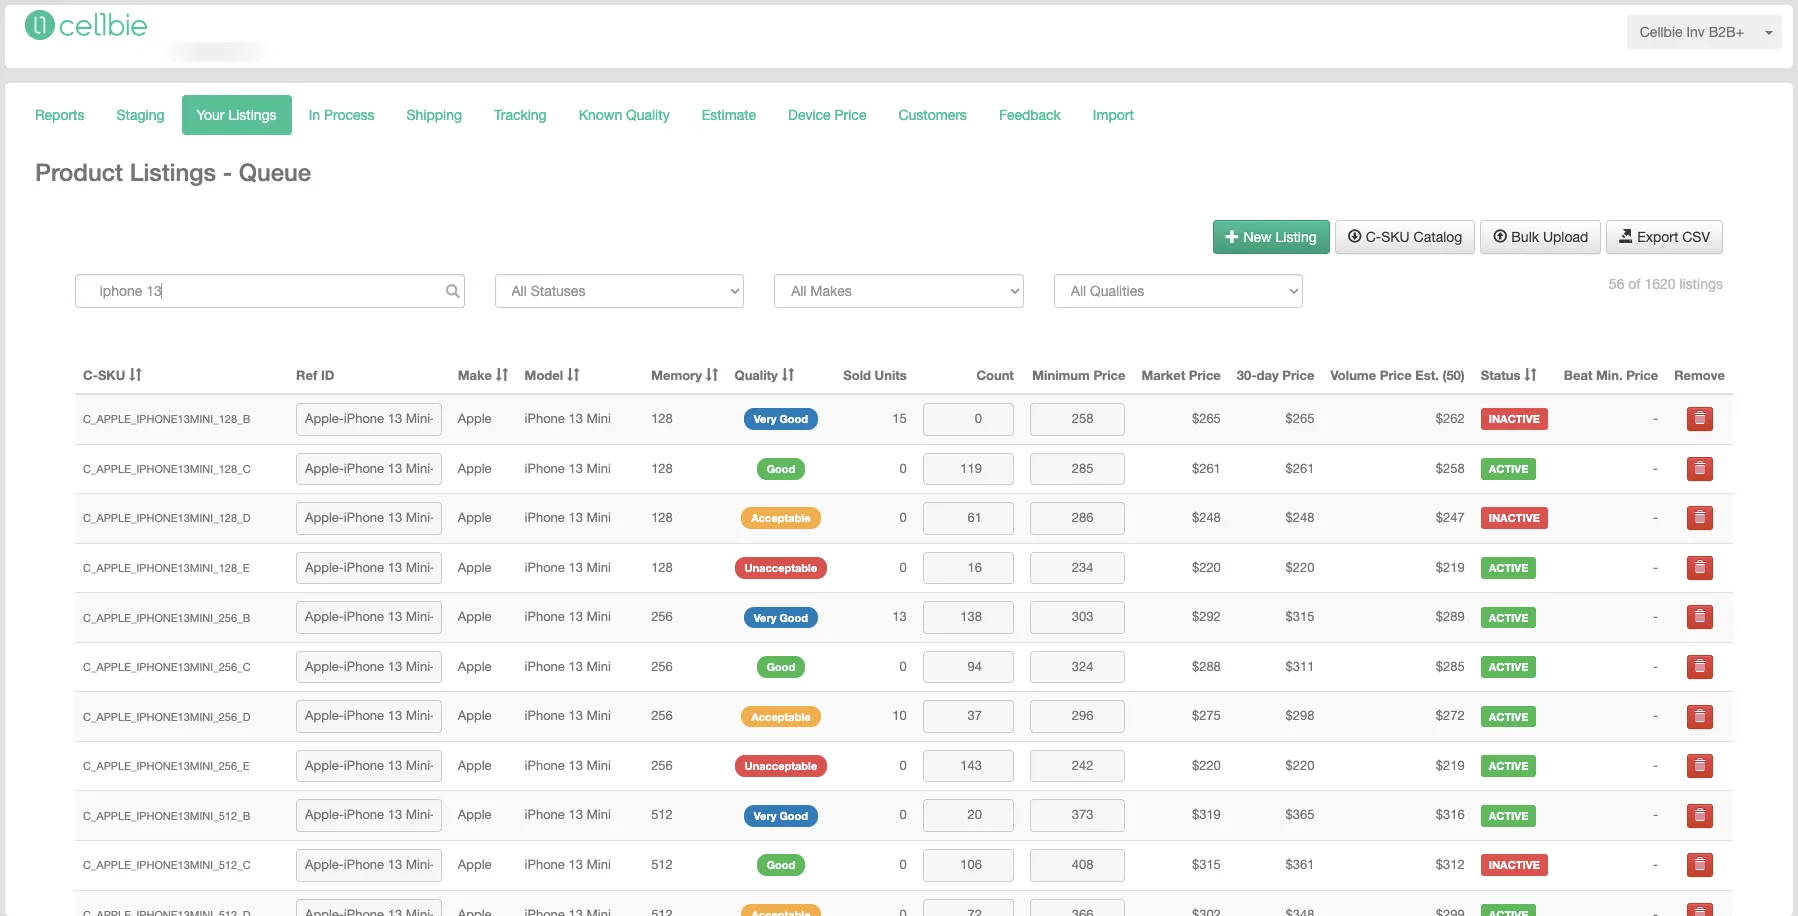Toggle ACTIVE status for 256_D listing
This screenshot has width=1798, height=916.
pos(1508,717)
